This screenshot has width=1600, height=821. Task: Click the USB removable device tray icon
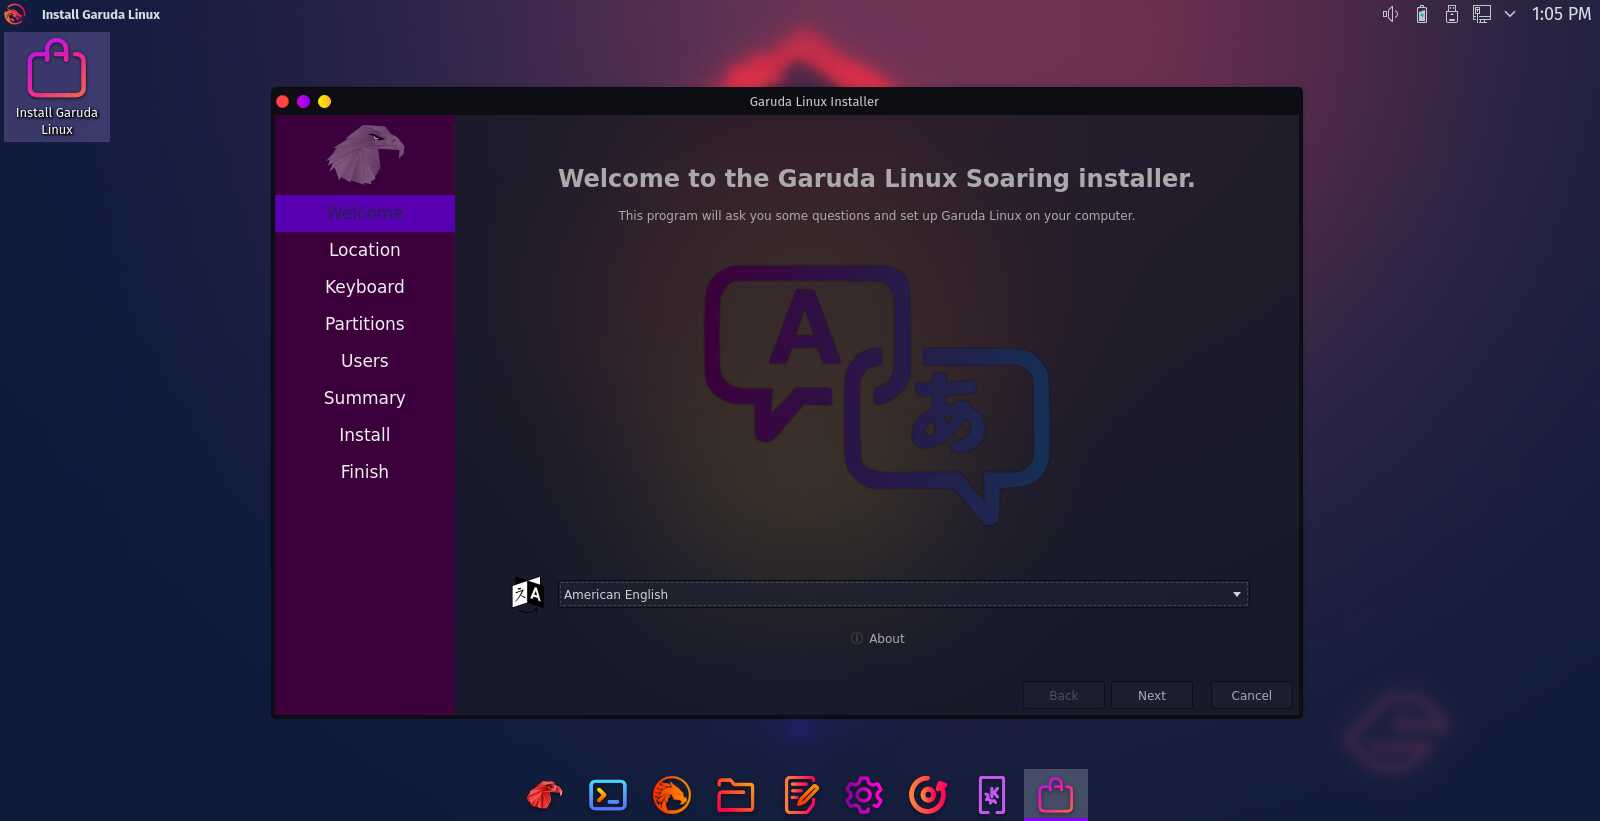1451,14
